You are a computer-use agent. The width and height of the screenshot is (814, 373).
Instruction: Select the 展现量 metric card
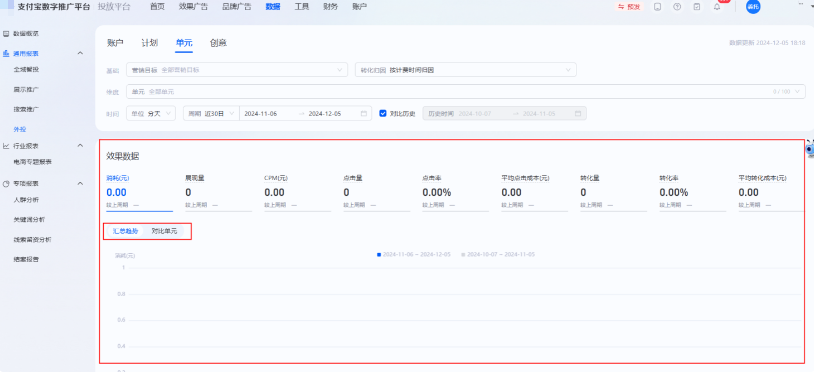point(218,194)
